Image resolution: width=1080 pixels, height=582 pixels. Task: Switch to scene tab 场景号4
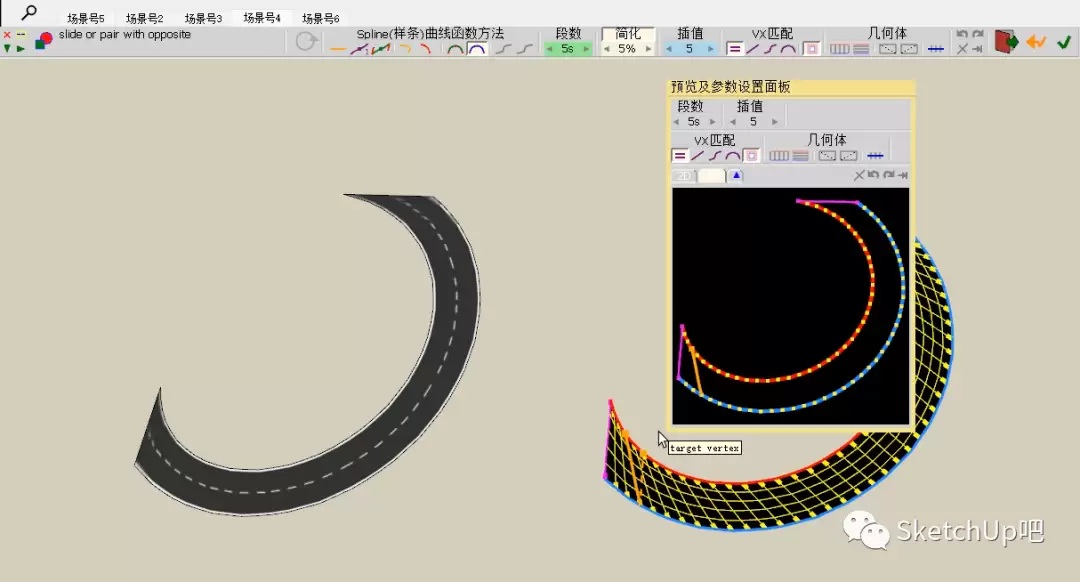pyautogui.click(x=262, y=18)
